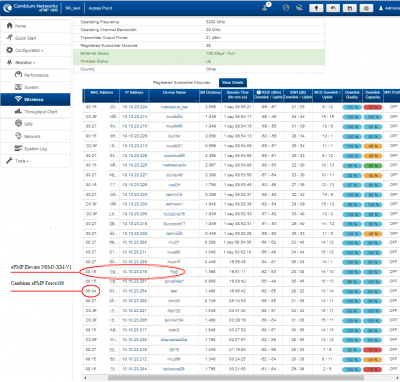
Task: Click the save floppy-disk button
Action: click(349, 8)
